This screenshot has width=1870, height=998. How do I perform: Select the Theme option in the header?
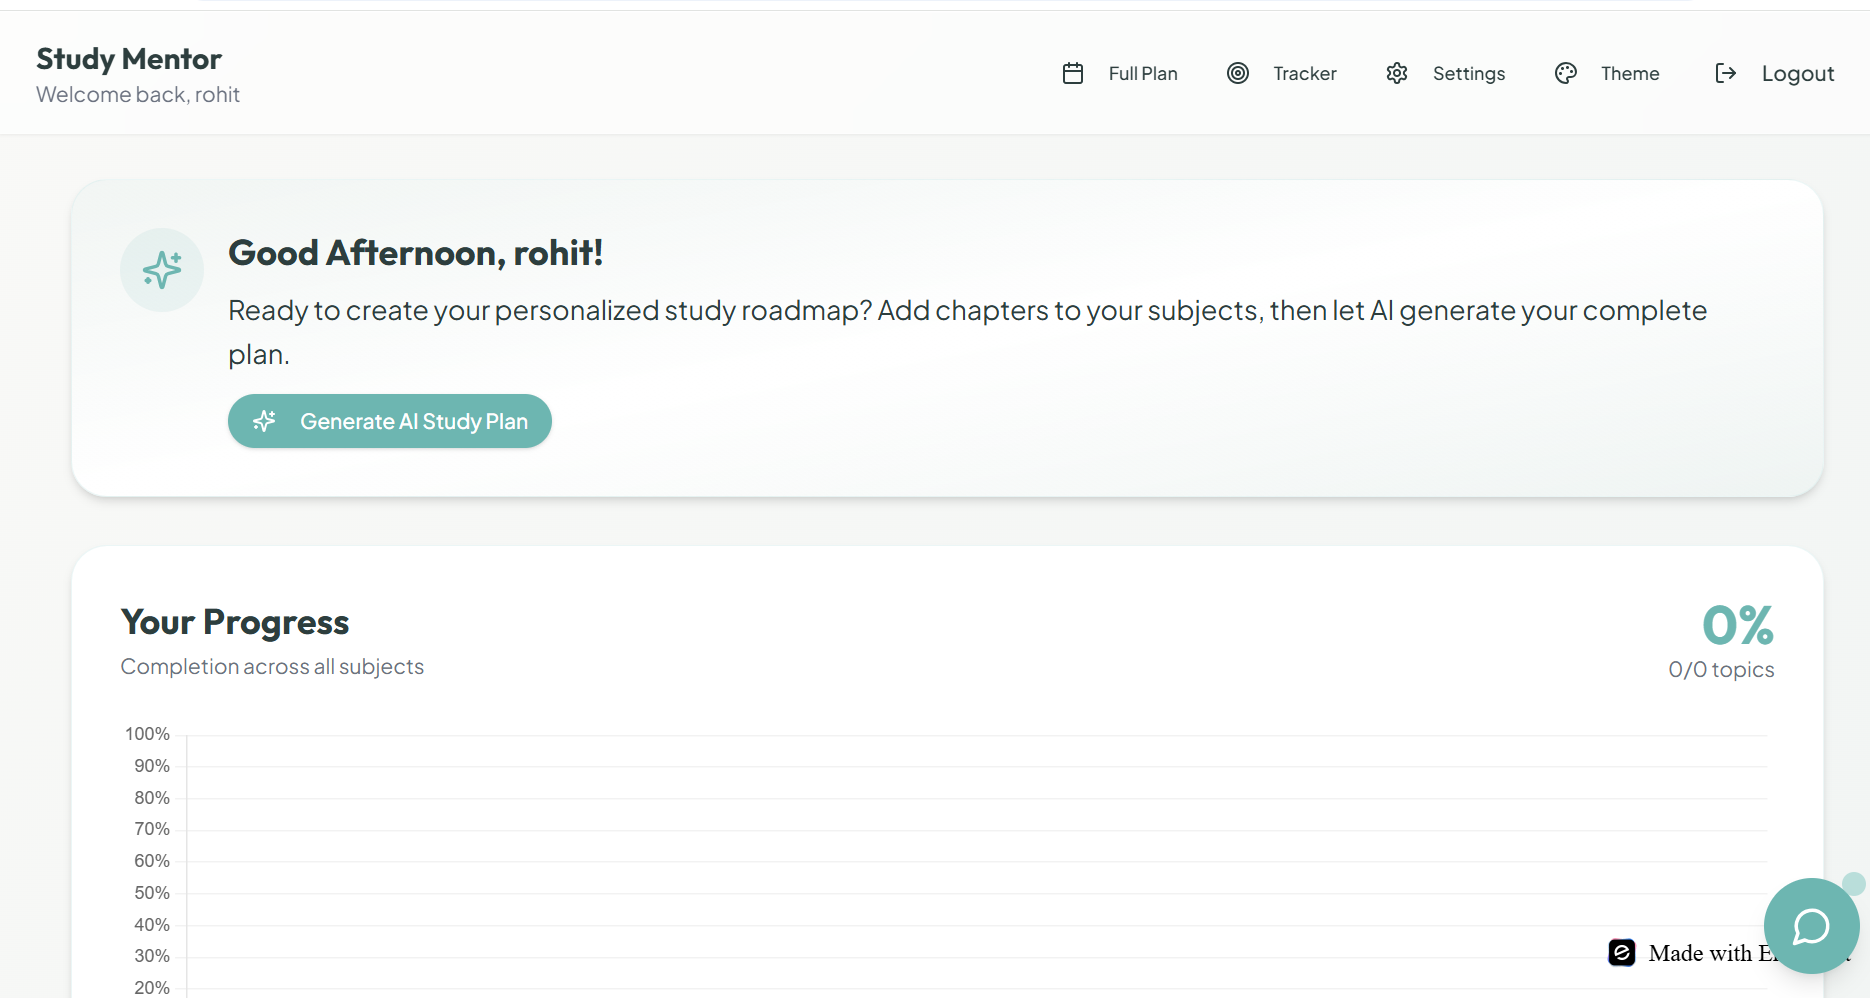pos(1629,73)
